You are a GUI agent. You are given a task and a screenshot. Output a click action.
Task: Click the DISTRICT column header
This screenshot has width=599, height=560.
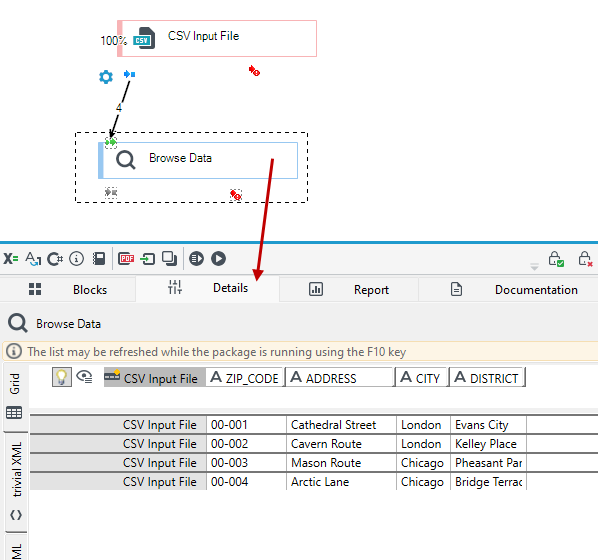tap(487, 377)
